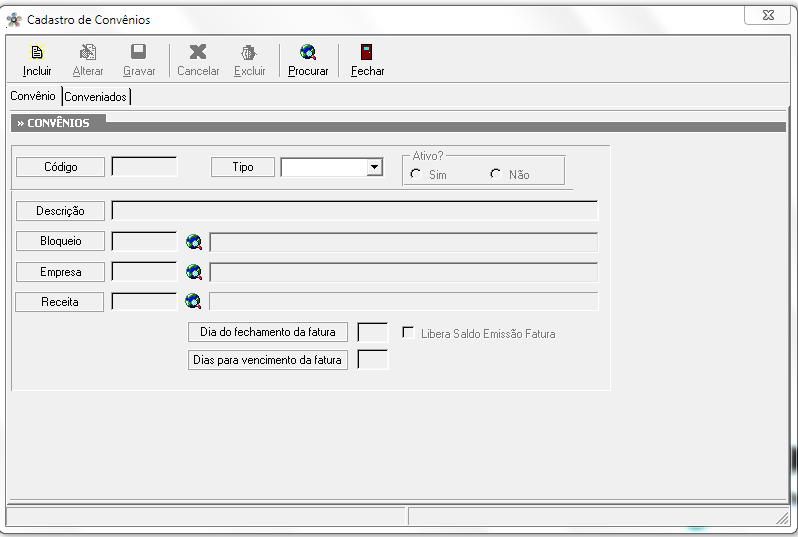Click the Cancelar X icon
The height and width of the screenshot is (537, 798).
pyautogui.click(x=198, y=52)
